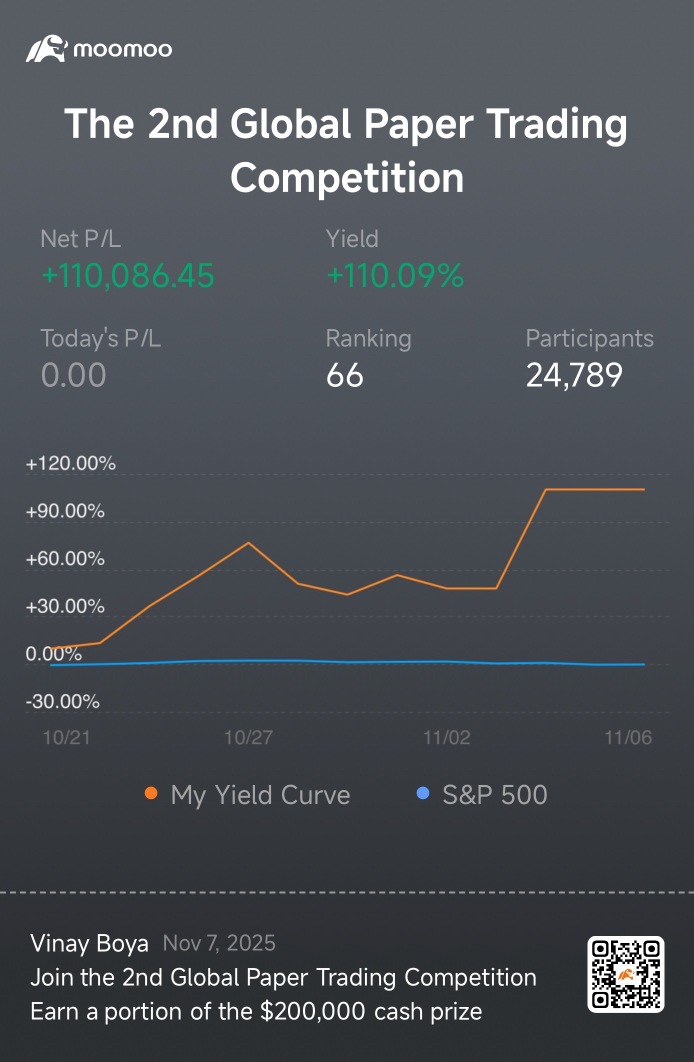
Task: Toggle the S&P 500 legend label
Action: pyautogui.click(x=494, y=795)
